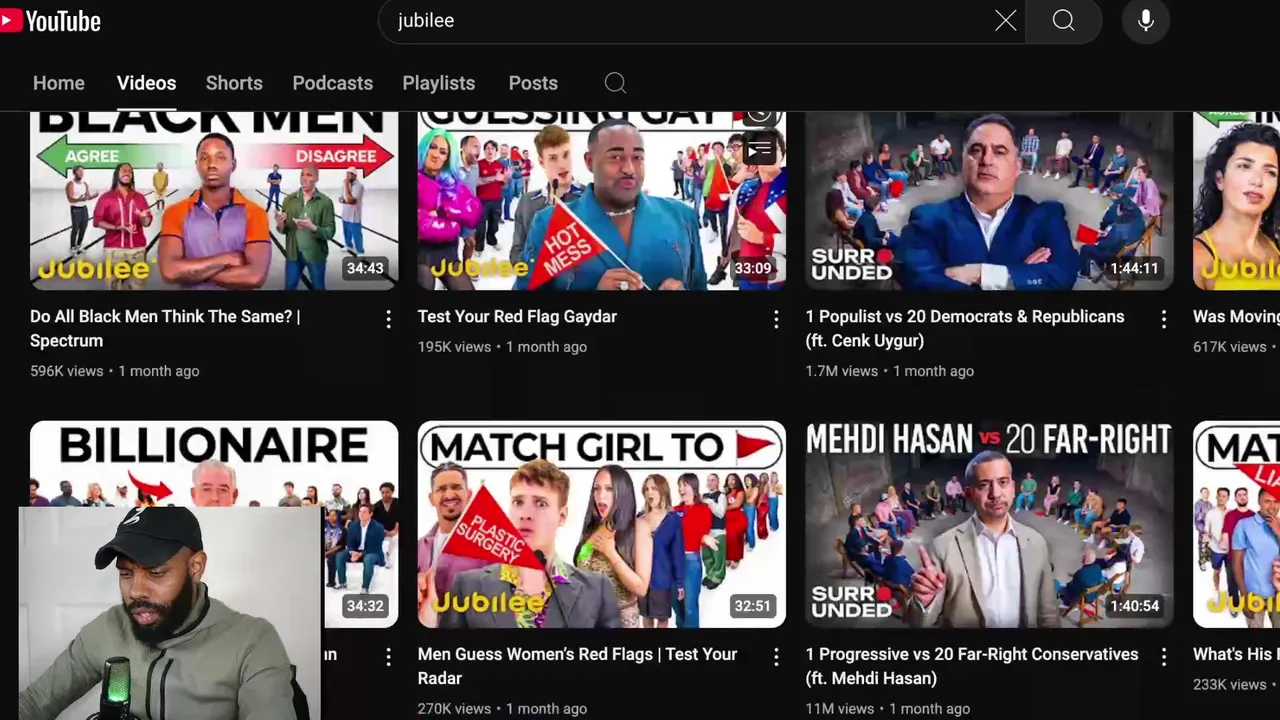Select the Videos tab
This screenshot has width=1280, height=720.
(146, 83)
